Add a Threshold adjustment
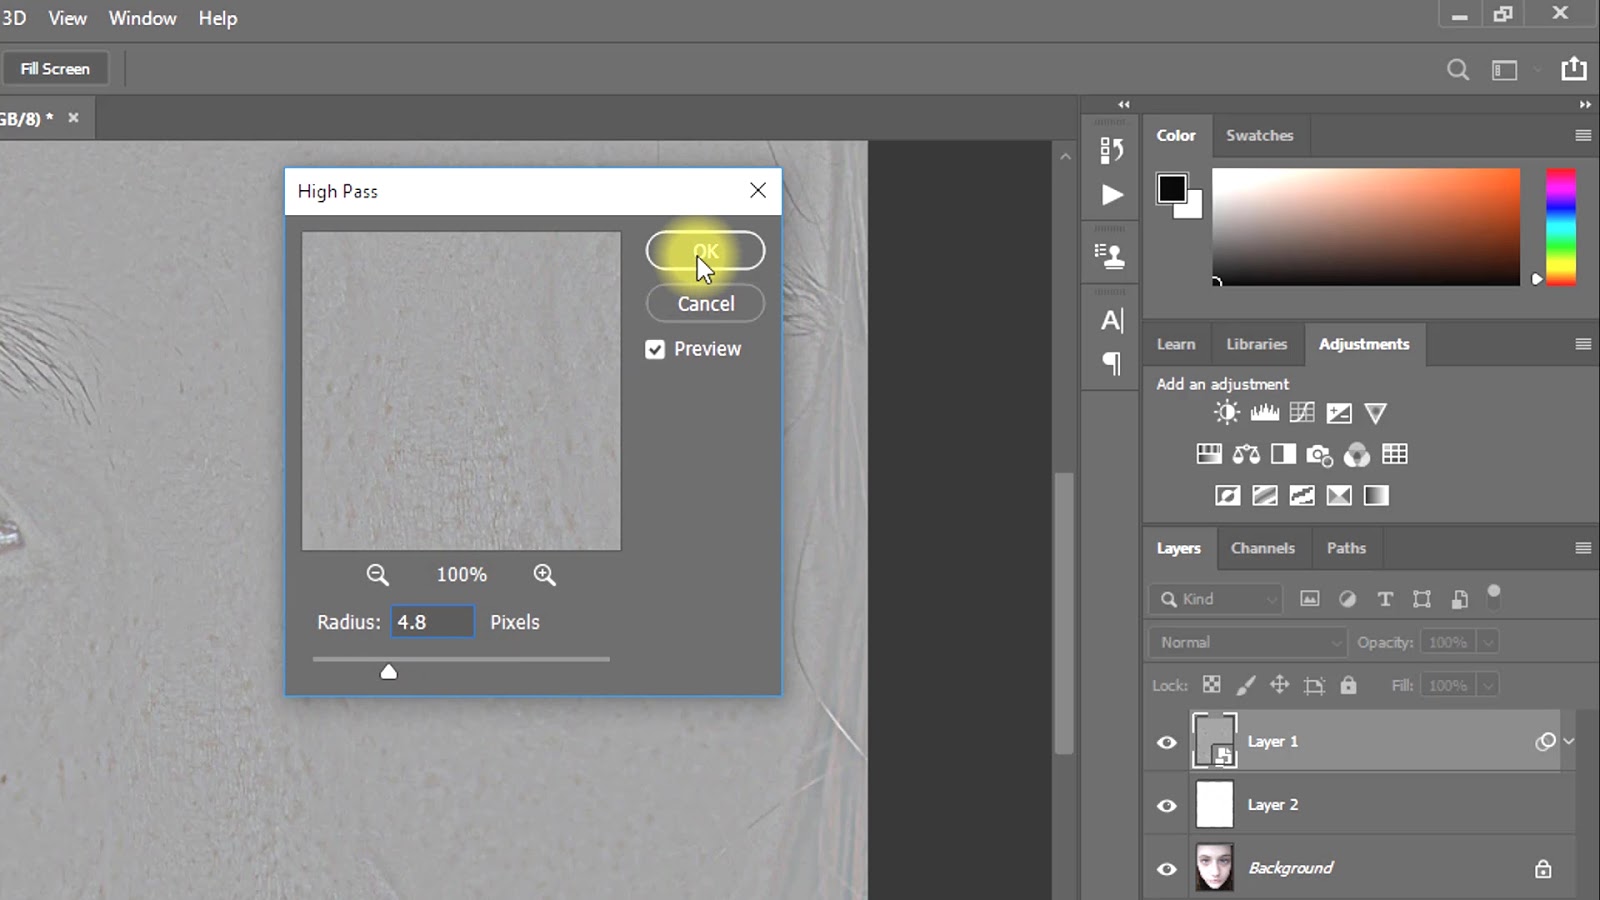The height and width of the screenshot is (900, 1600). [x=1302, y=496]
